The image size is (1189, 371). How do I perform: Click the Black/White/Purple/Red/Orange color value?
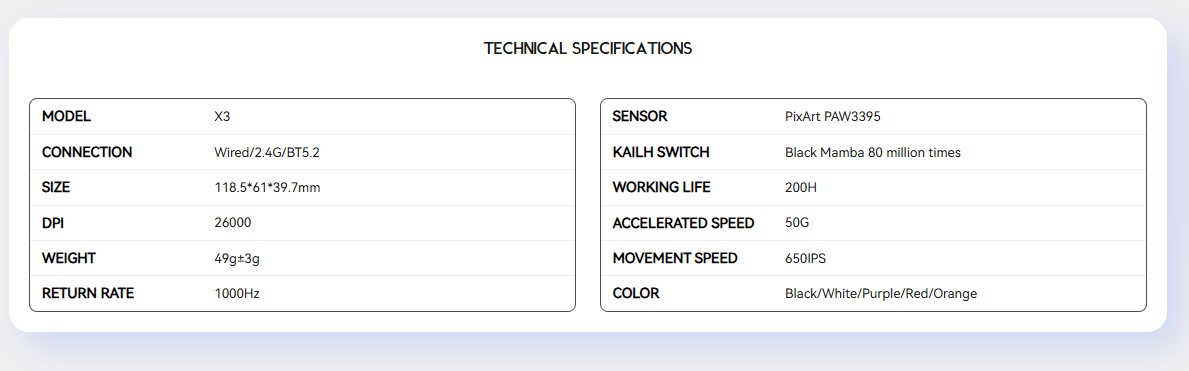(881, 294)
